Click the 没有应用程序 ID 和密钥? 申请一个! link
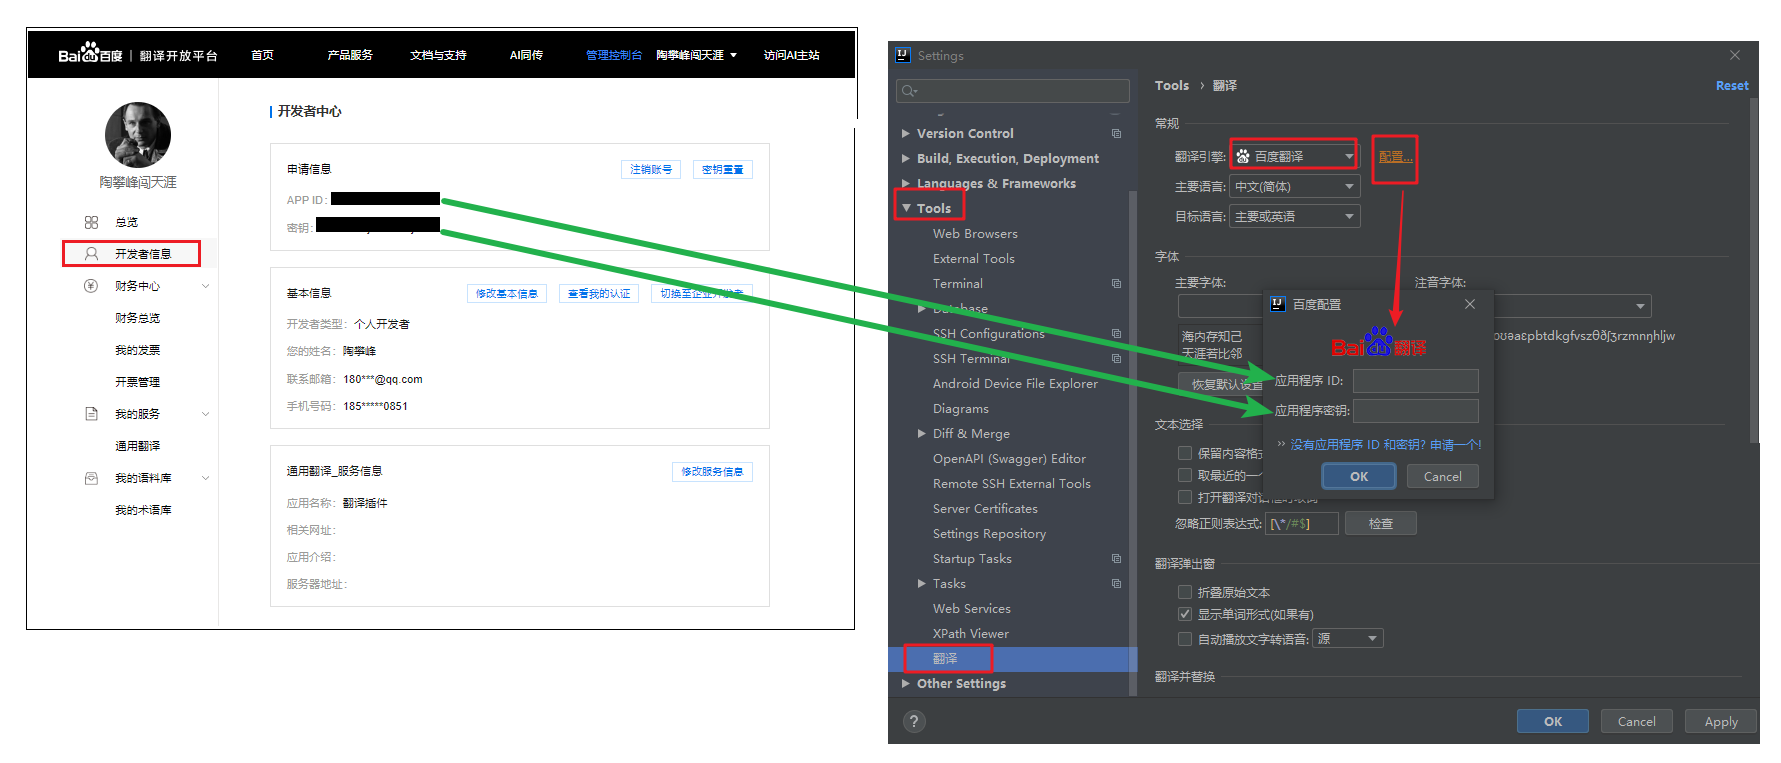Screen dimensions: 1781x763 click(x=1385, y=445)
